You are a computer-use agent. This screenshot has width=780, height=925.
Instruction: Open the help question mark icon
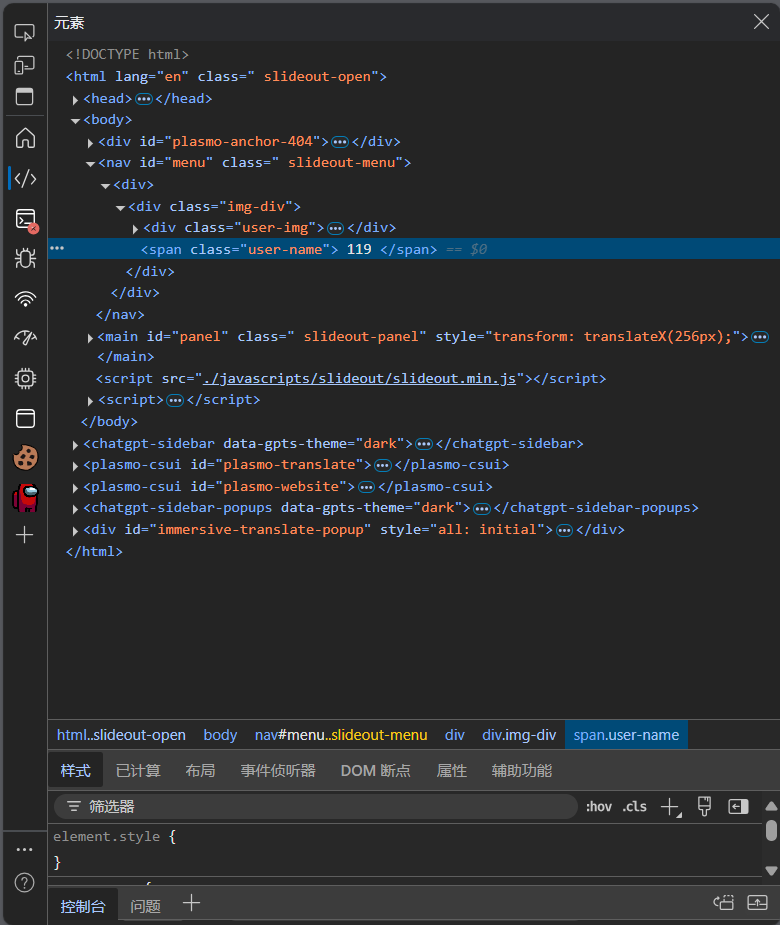24,883
